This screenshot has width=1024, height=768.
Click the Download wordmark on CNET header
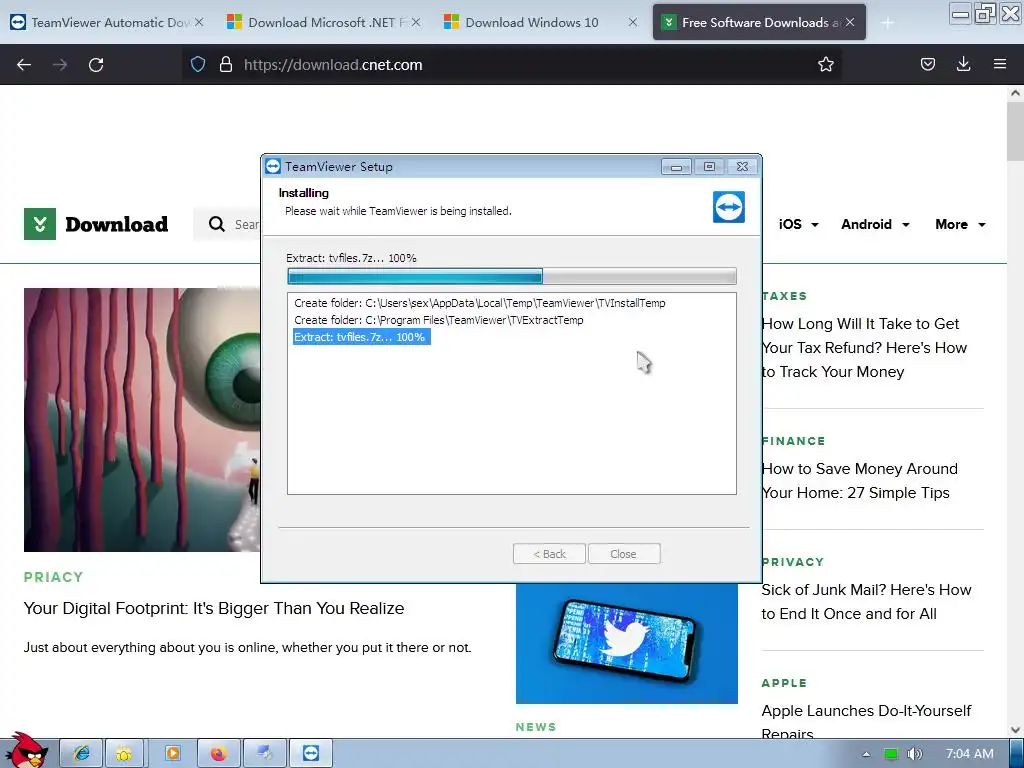[117, 224]
